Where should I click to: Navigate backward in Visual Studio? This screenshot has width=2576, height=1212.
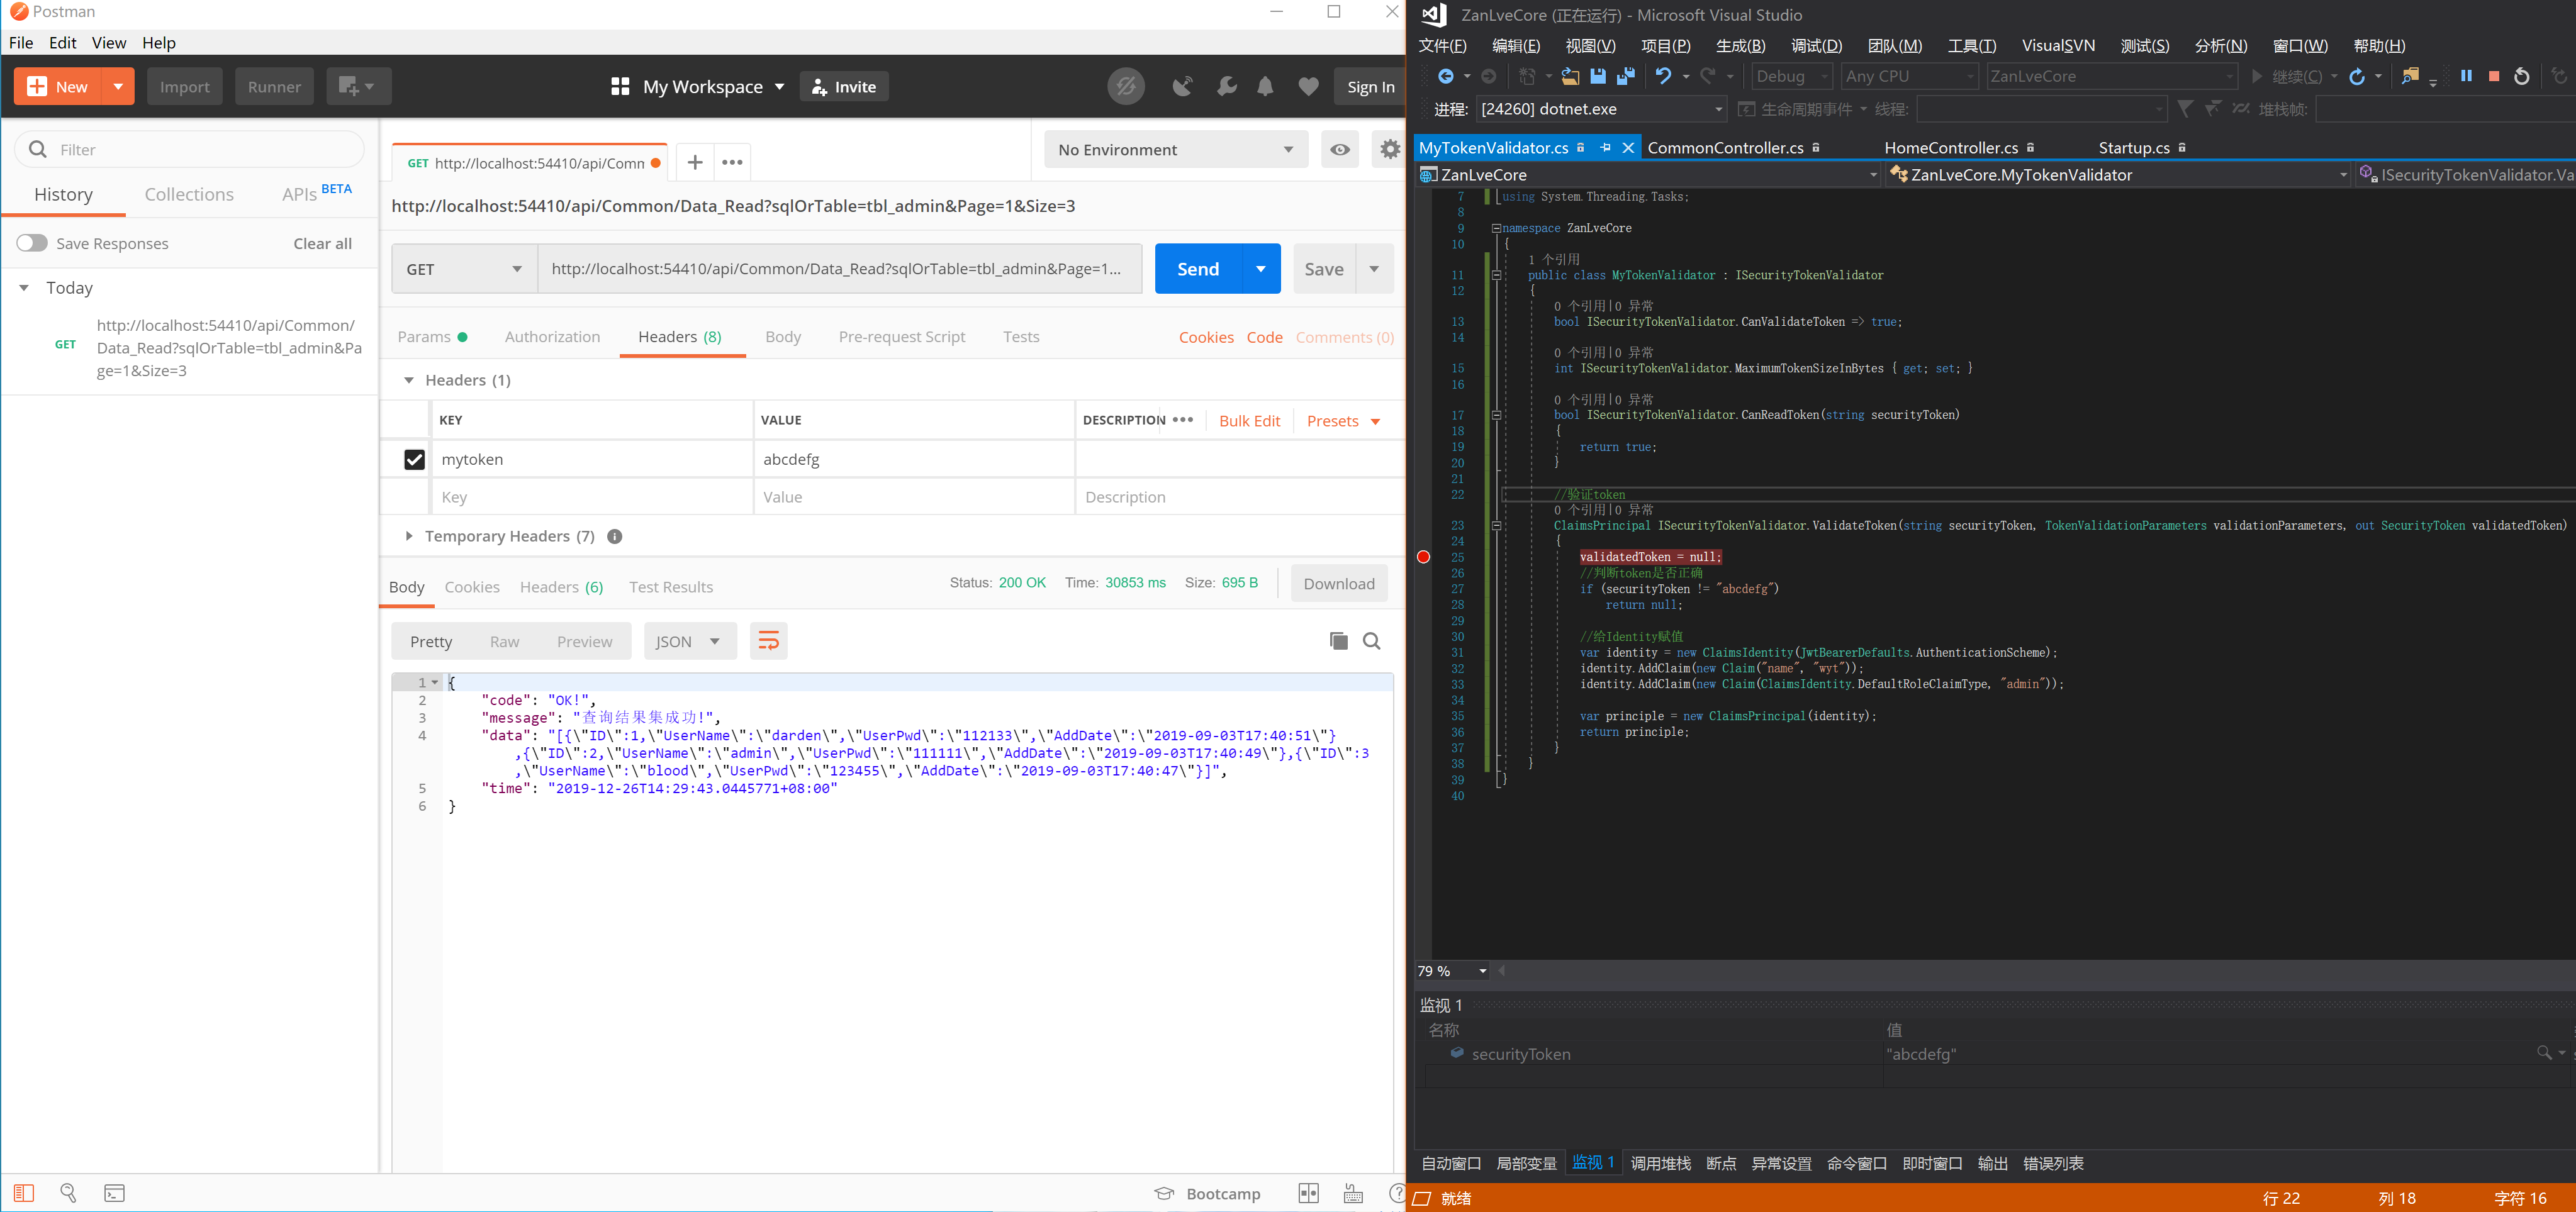tap(1445, 76)
